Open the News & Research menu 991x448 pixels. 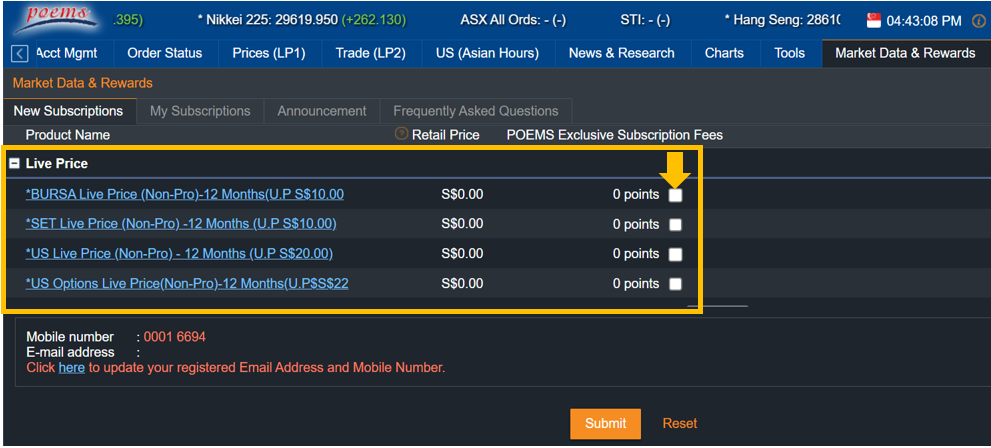[x=622, y=54]
